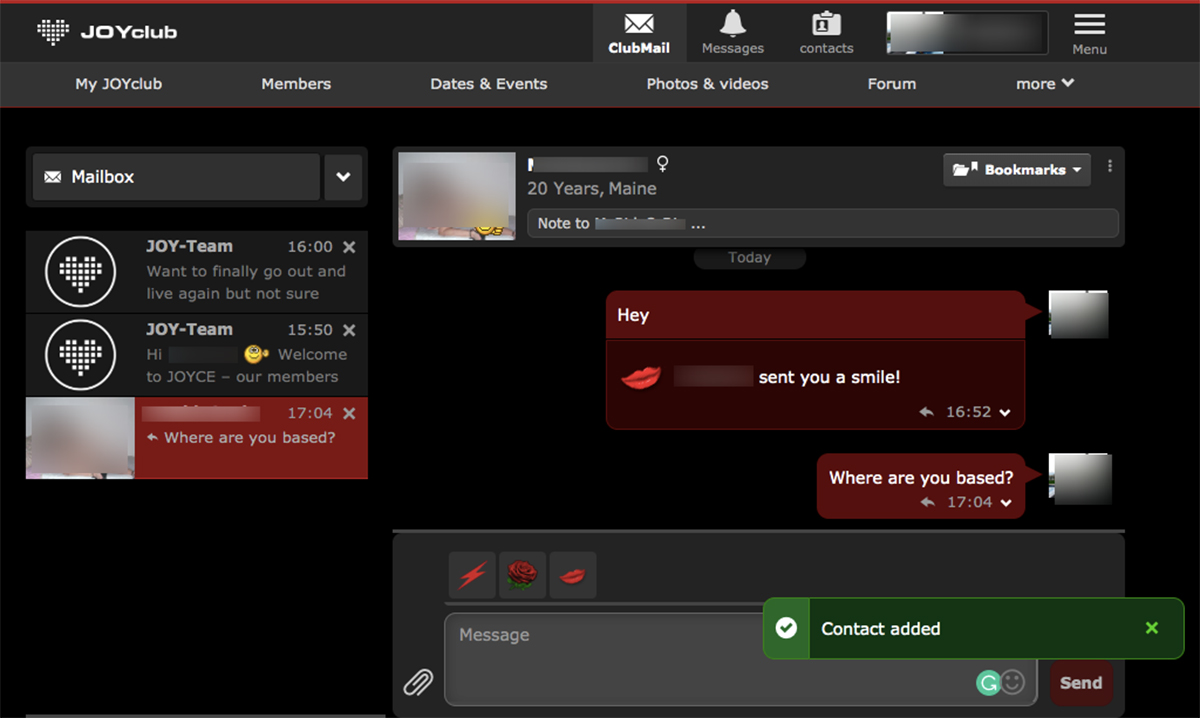The height and width of the screenshot is (718, 1200).
Task: Expand options on 17:04 message
Action: pyautogui.click(x=1006, y=502)
